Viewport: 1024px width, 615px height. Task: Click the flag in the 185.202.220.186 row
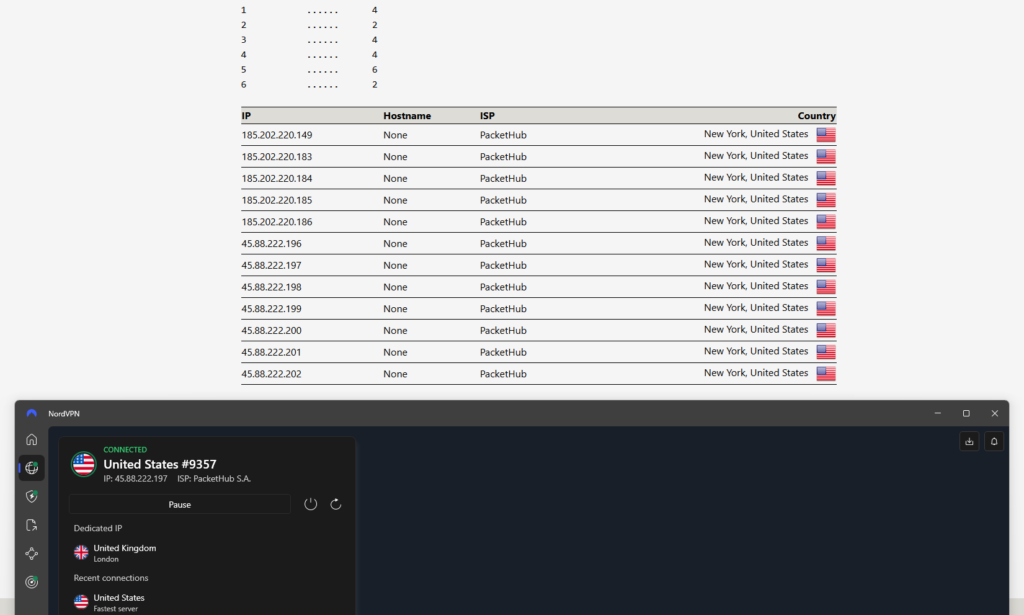pos(826,221)
